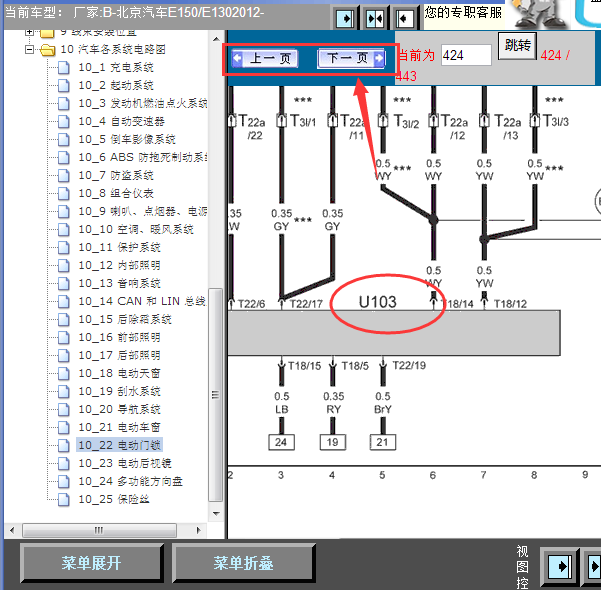Open 10_9 喇叭、点烟器 entry
The width and height of the screenshot is (601, 590).
click(x=143, y=211)
